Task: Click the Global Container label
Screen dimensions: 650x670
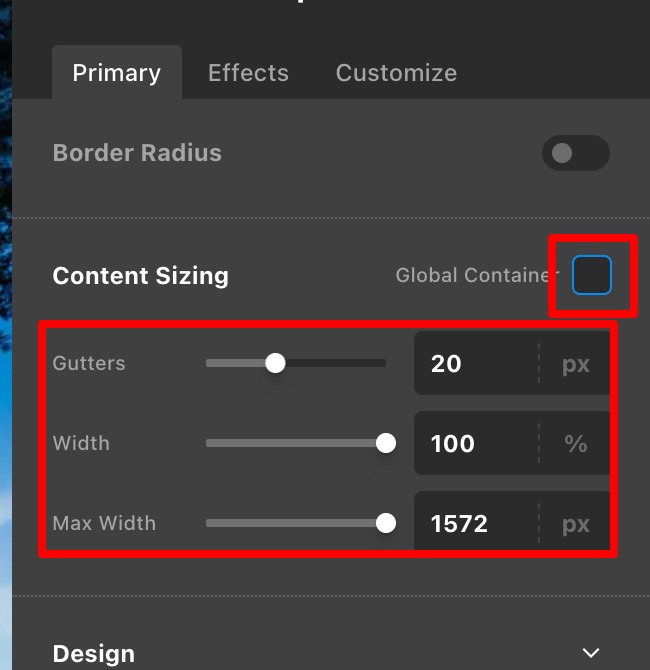Action: tap(477, 275)
